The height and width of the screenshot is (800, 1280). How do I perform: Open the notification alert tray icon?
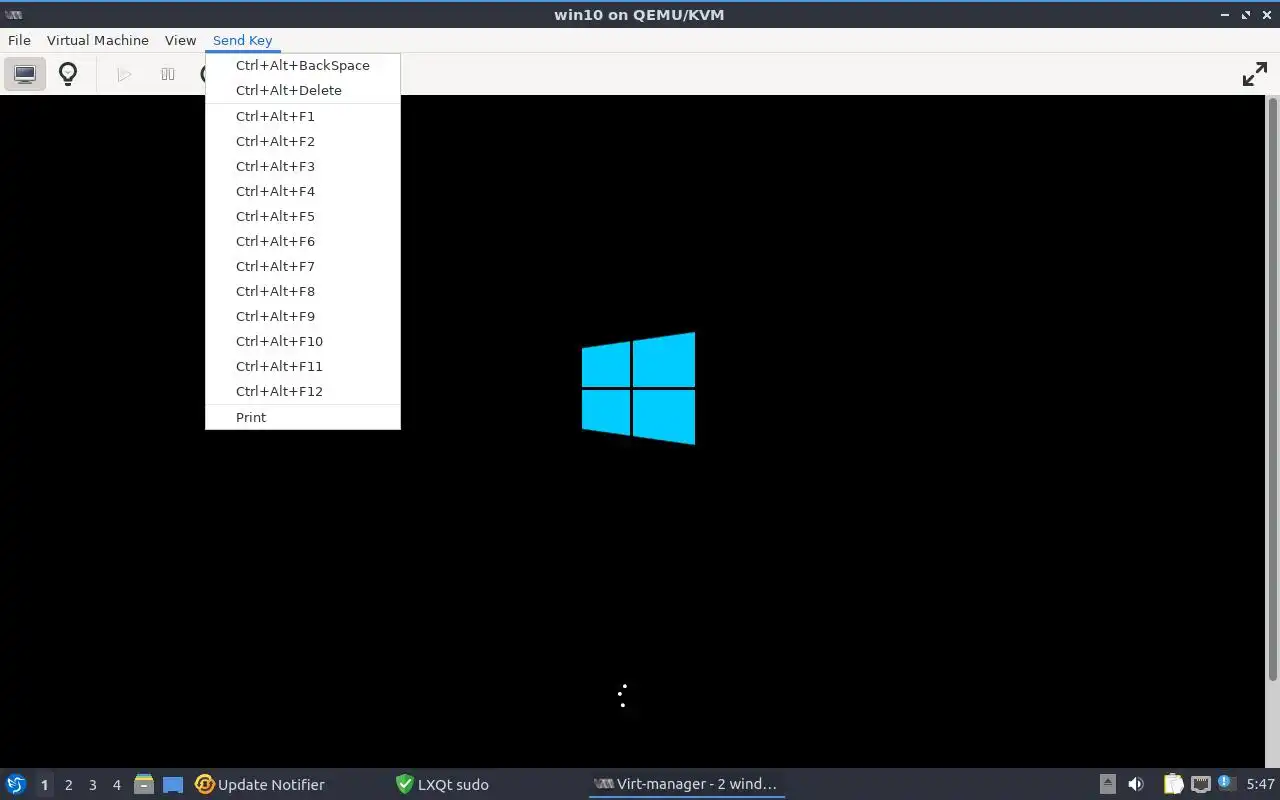pyautogui.click(x=1227, y=784)
